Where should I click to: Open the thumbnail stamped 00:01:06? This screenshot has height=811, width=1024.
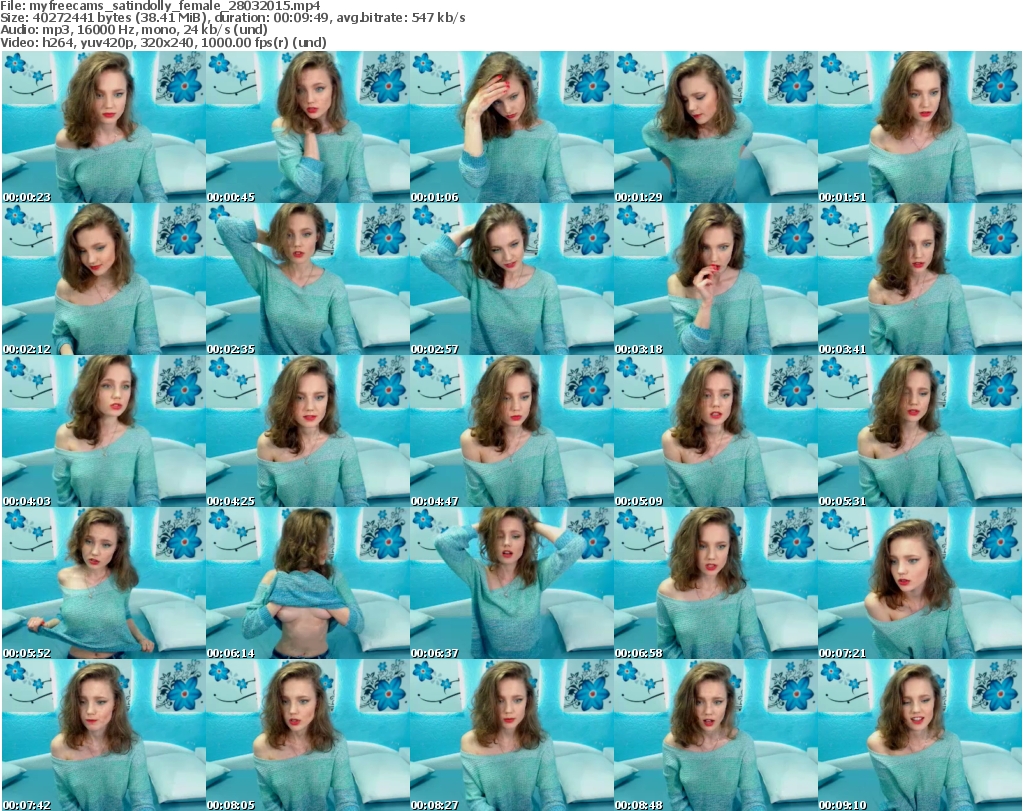[x=511, y=127]
